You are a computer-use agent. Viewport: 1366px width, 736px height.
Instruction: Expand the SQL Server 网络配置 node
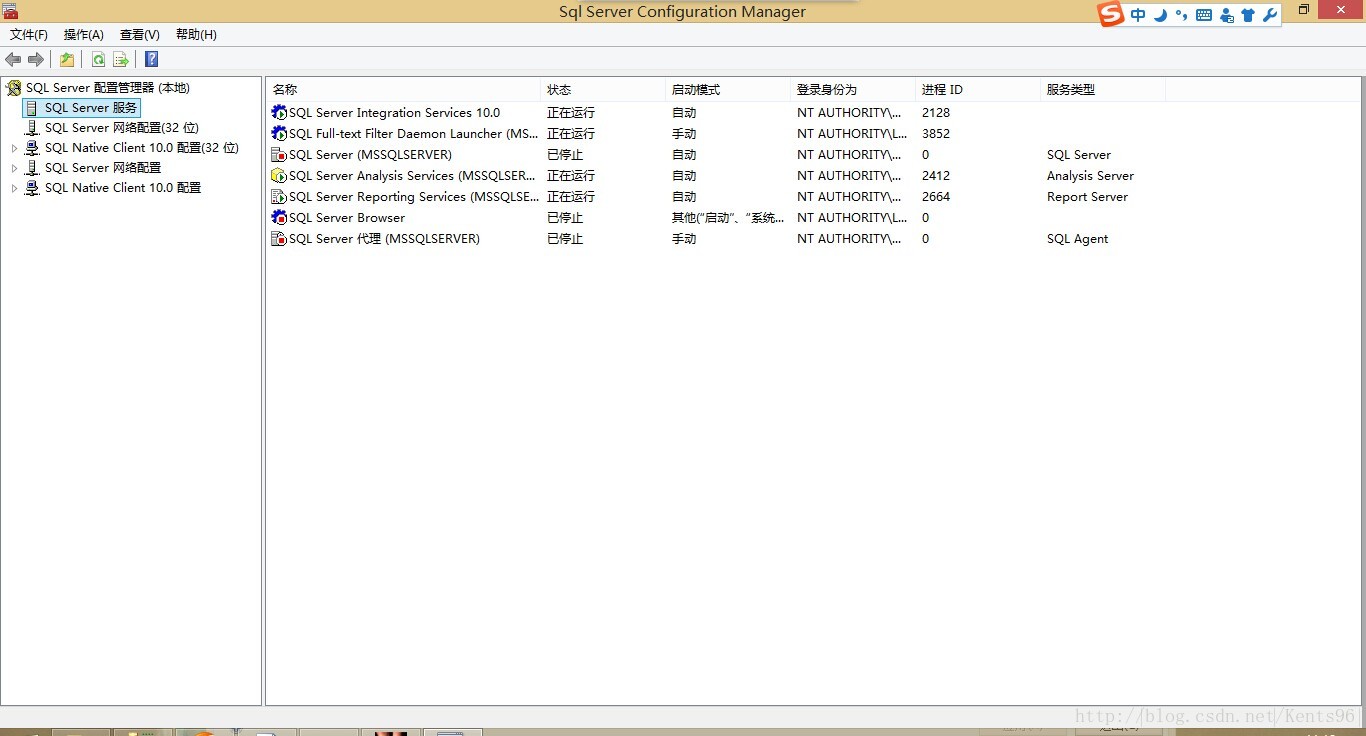pos(14,168)
